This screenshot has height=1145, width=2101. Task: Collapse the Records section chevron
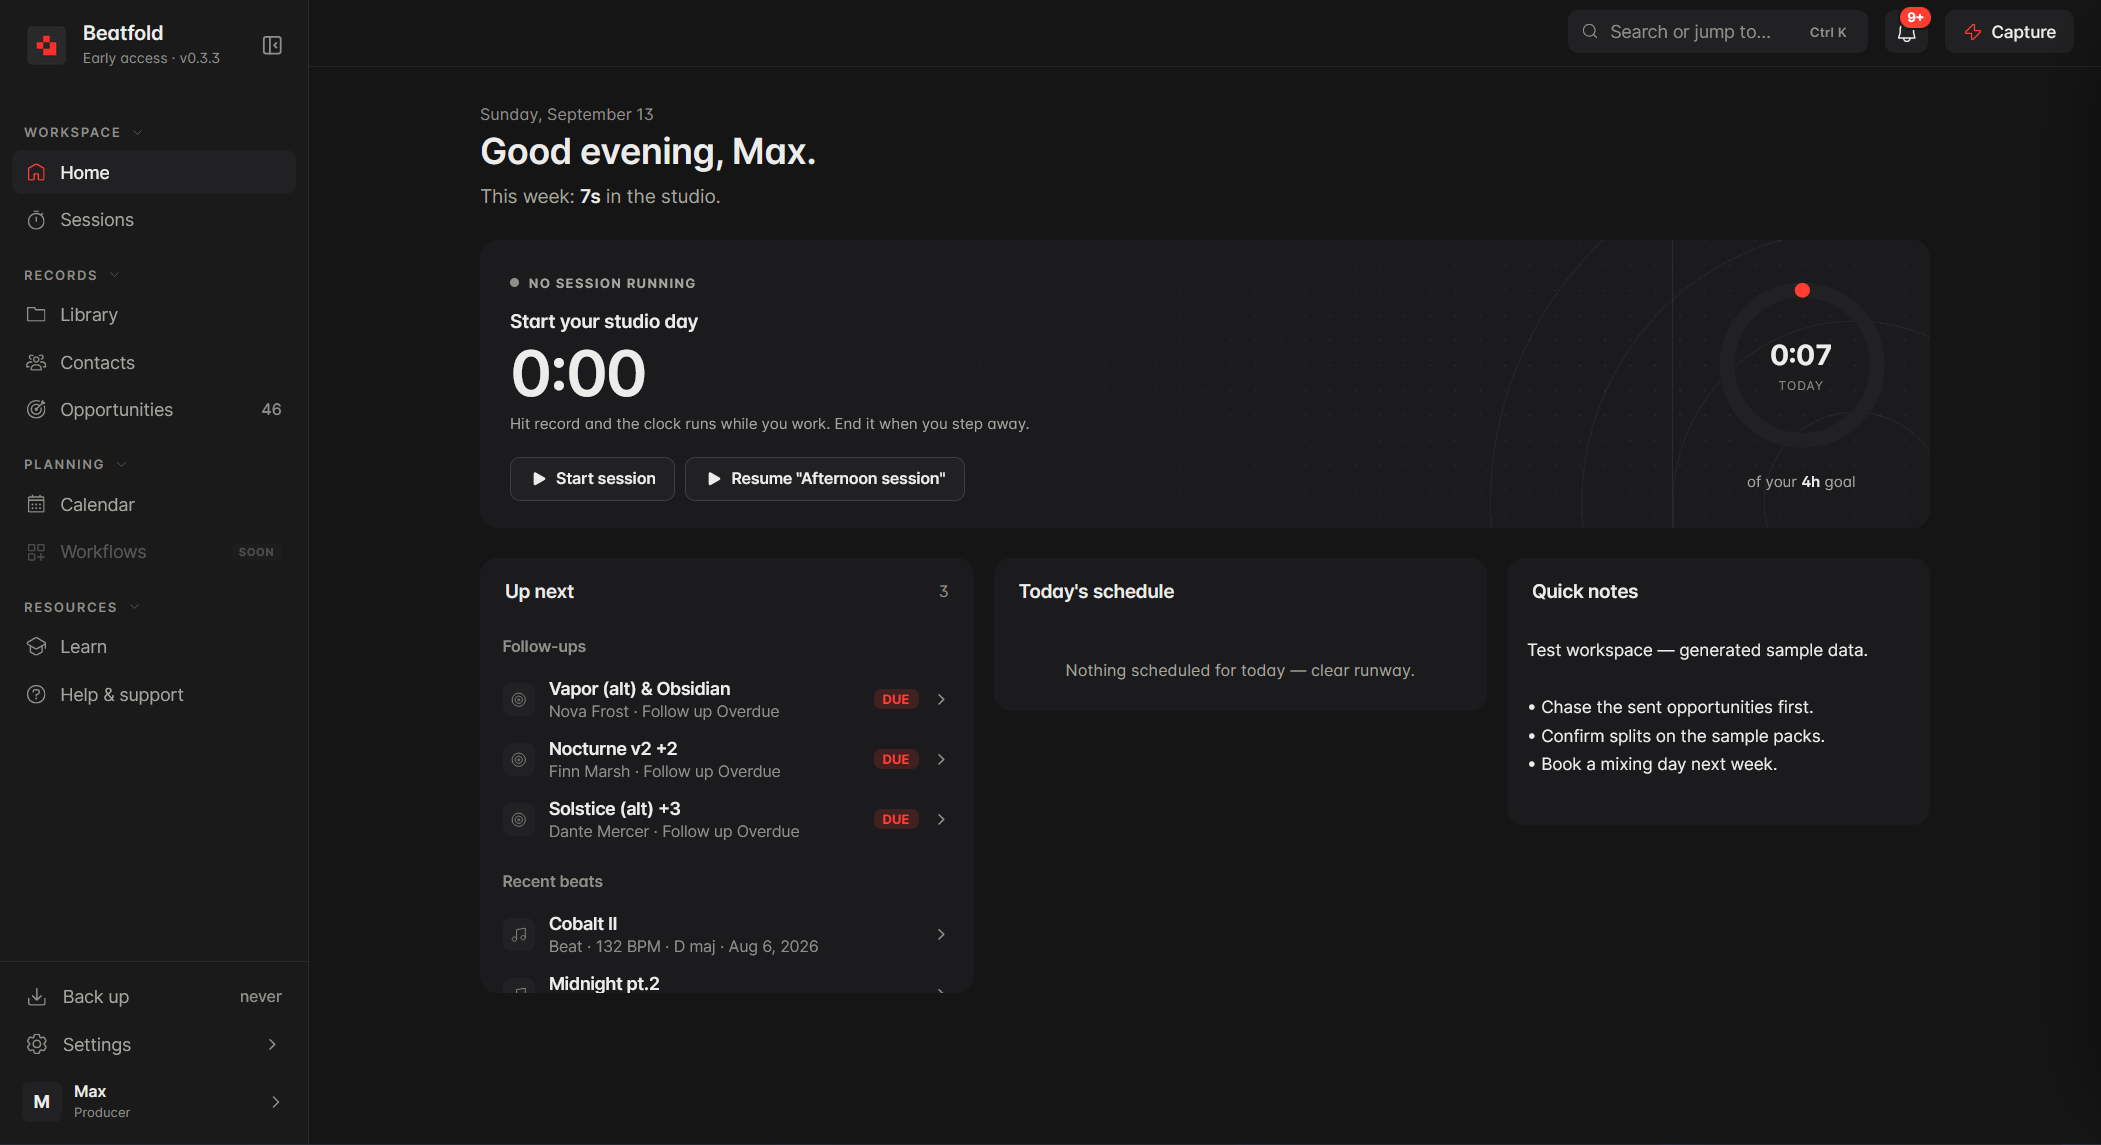coord(114,275)
